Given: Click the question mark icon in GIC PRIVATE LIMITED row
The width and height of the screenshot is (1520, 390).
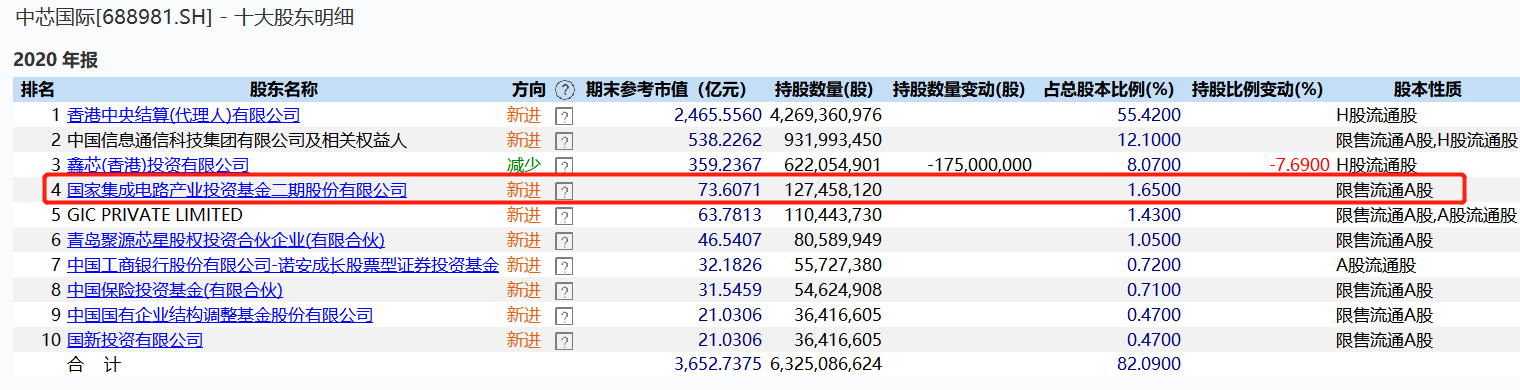Looking at the screenshot, I should click(x=564, y=216).
